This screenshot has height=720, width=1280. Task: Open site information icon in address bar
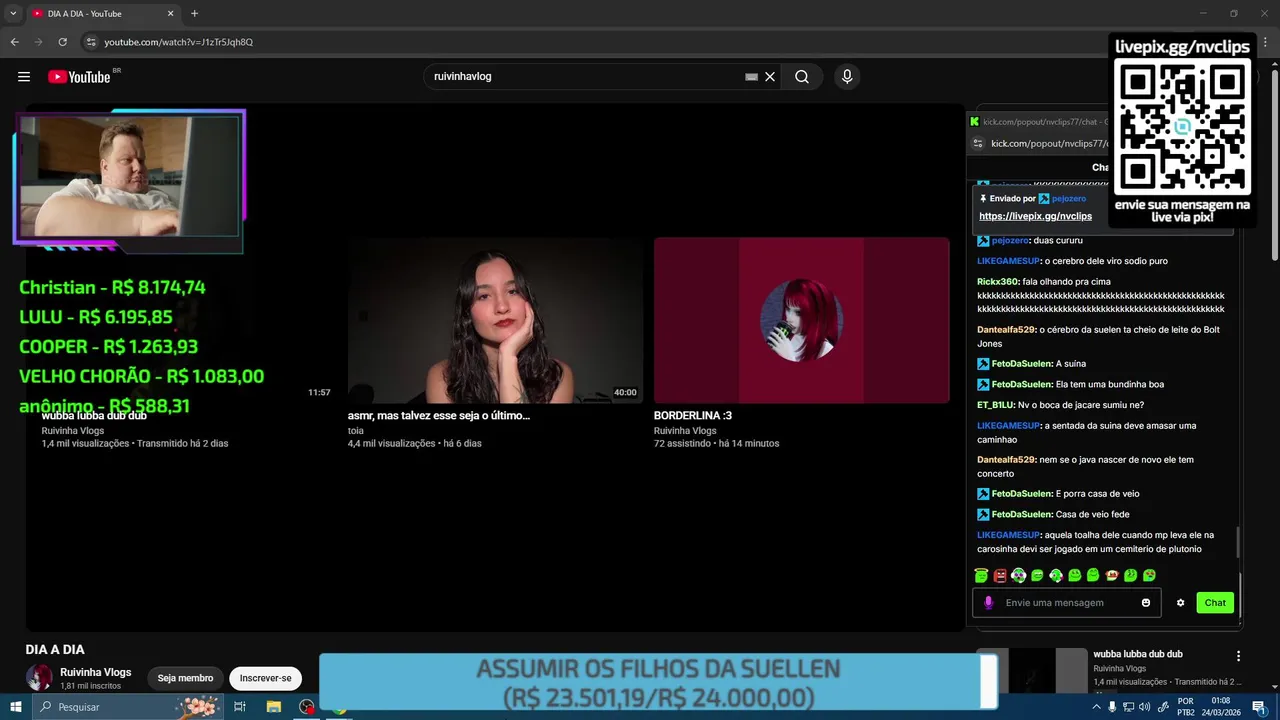[90, 42]
